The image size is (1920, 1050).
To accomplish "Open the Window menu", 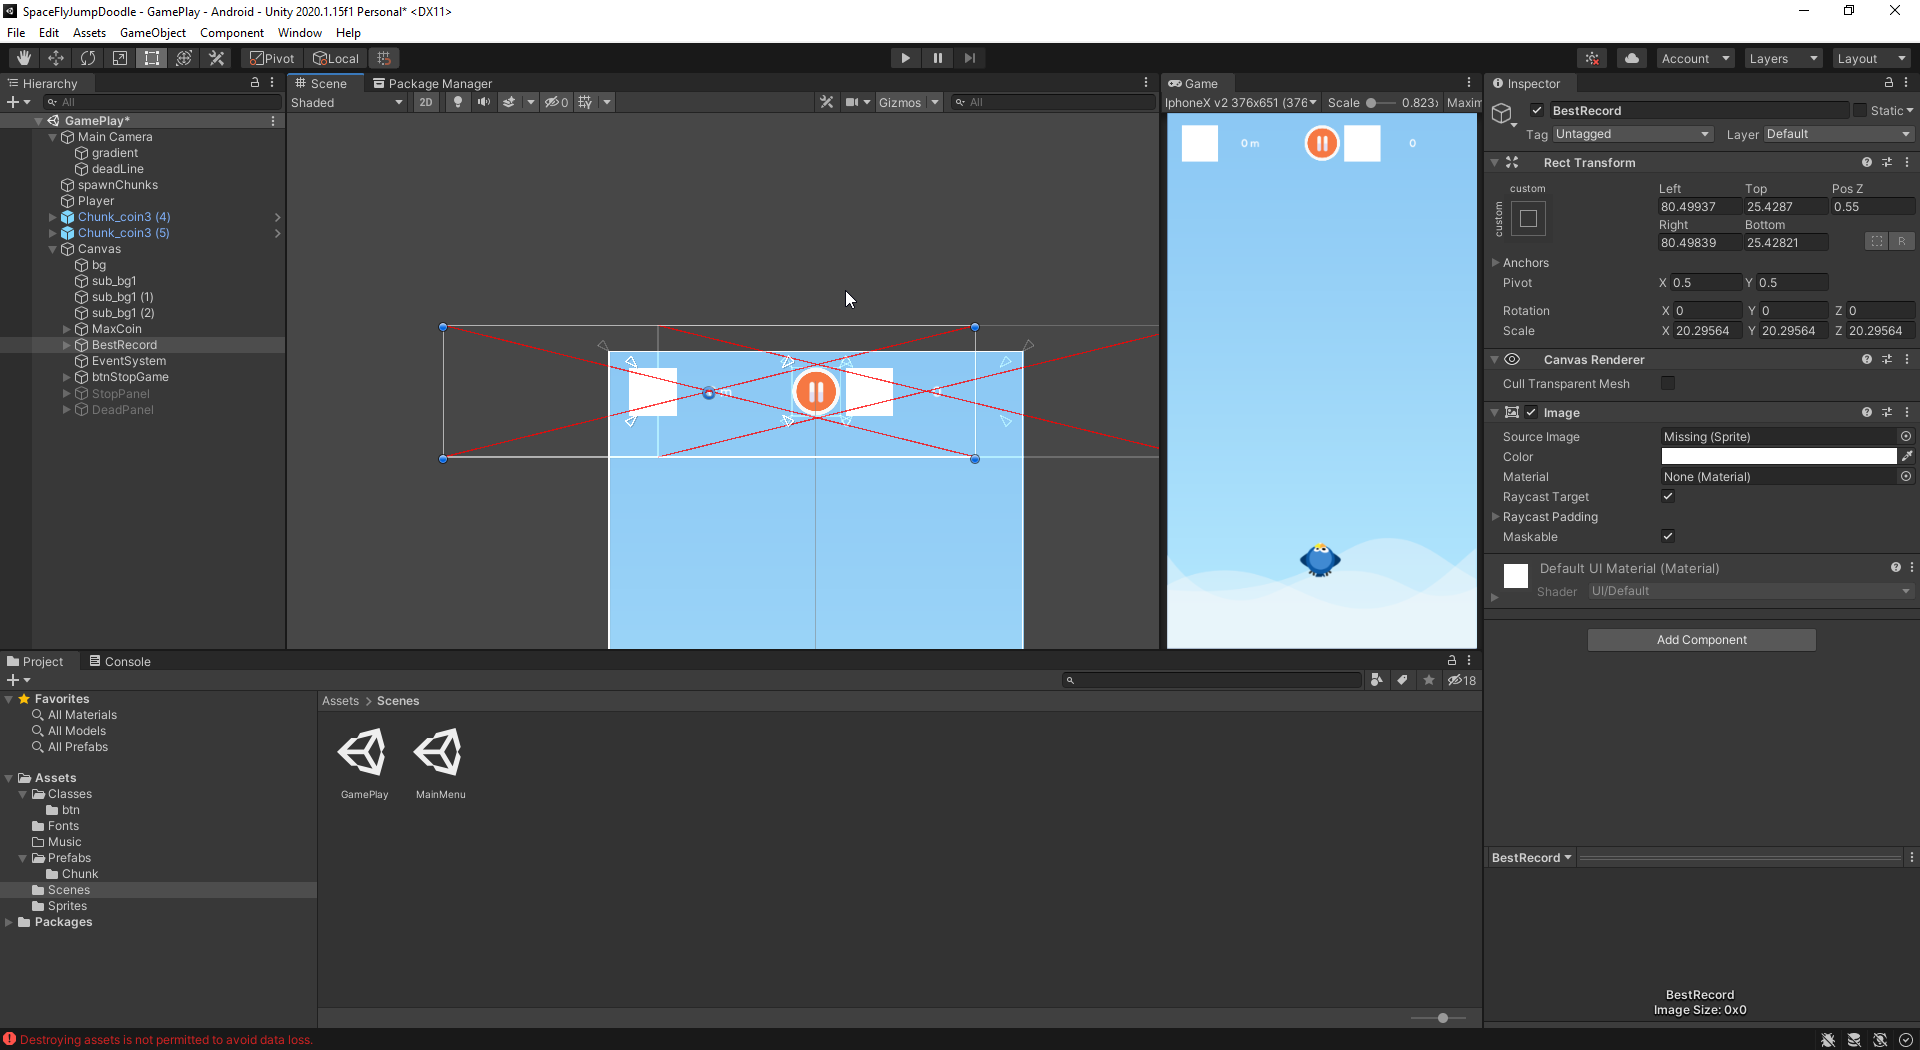I will pos(299,33).
